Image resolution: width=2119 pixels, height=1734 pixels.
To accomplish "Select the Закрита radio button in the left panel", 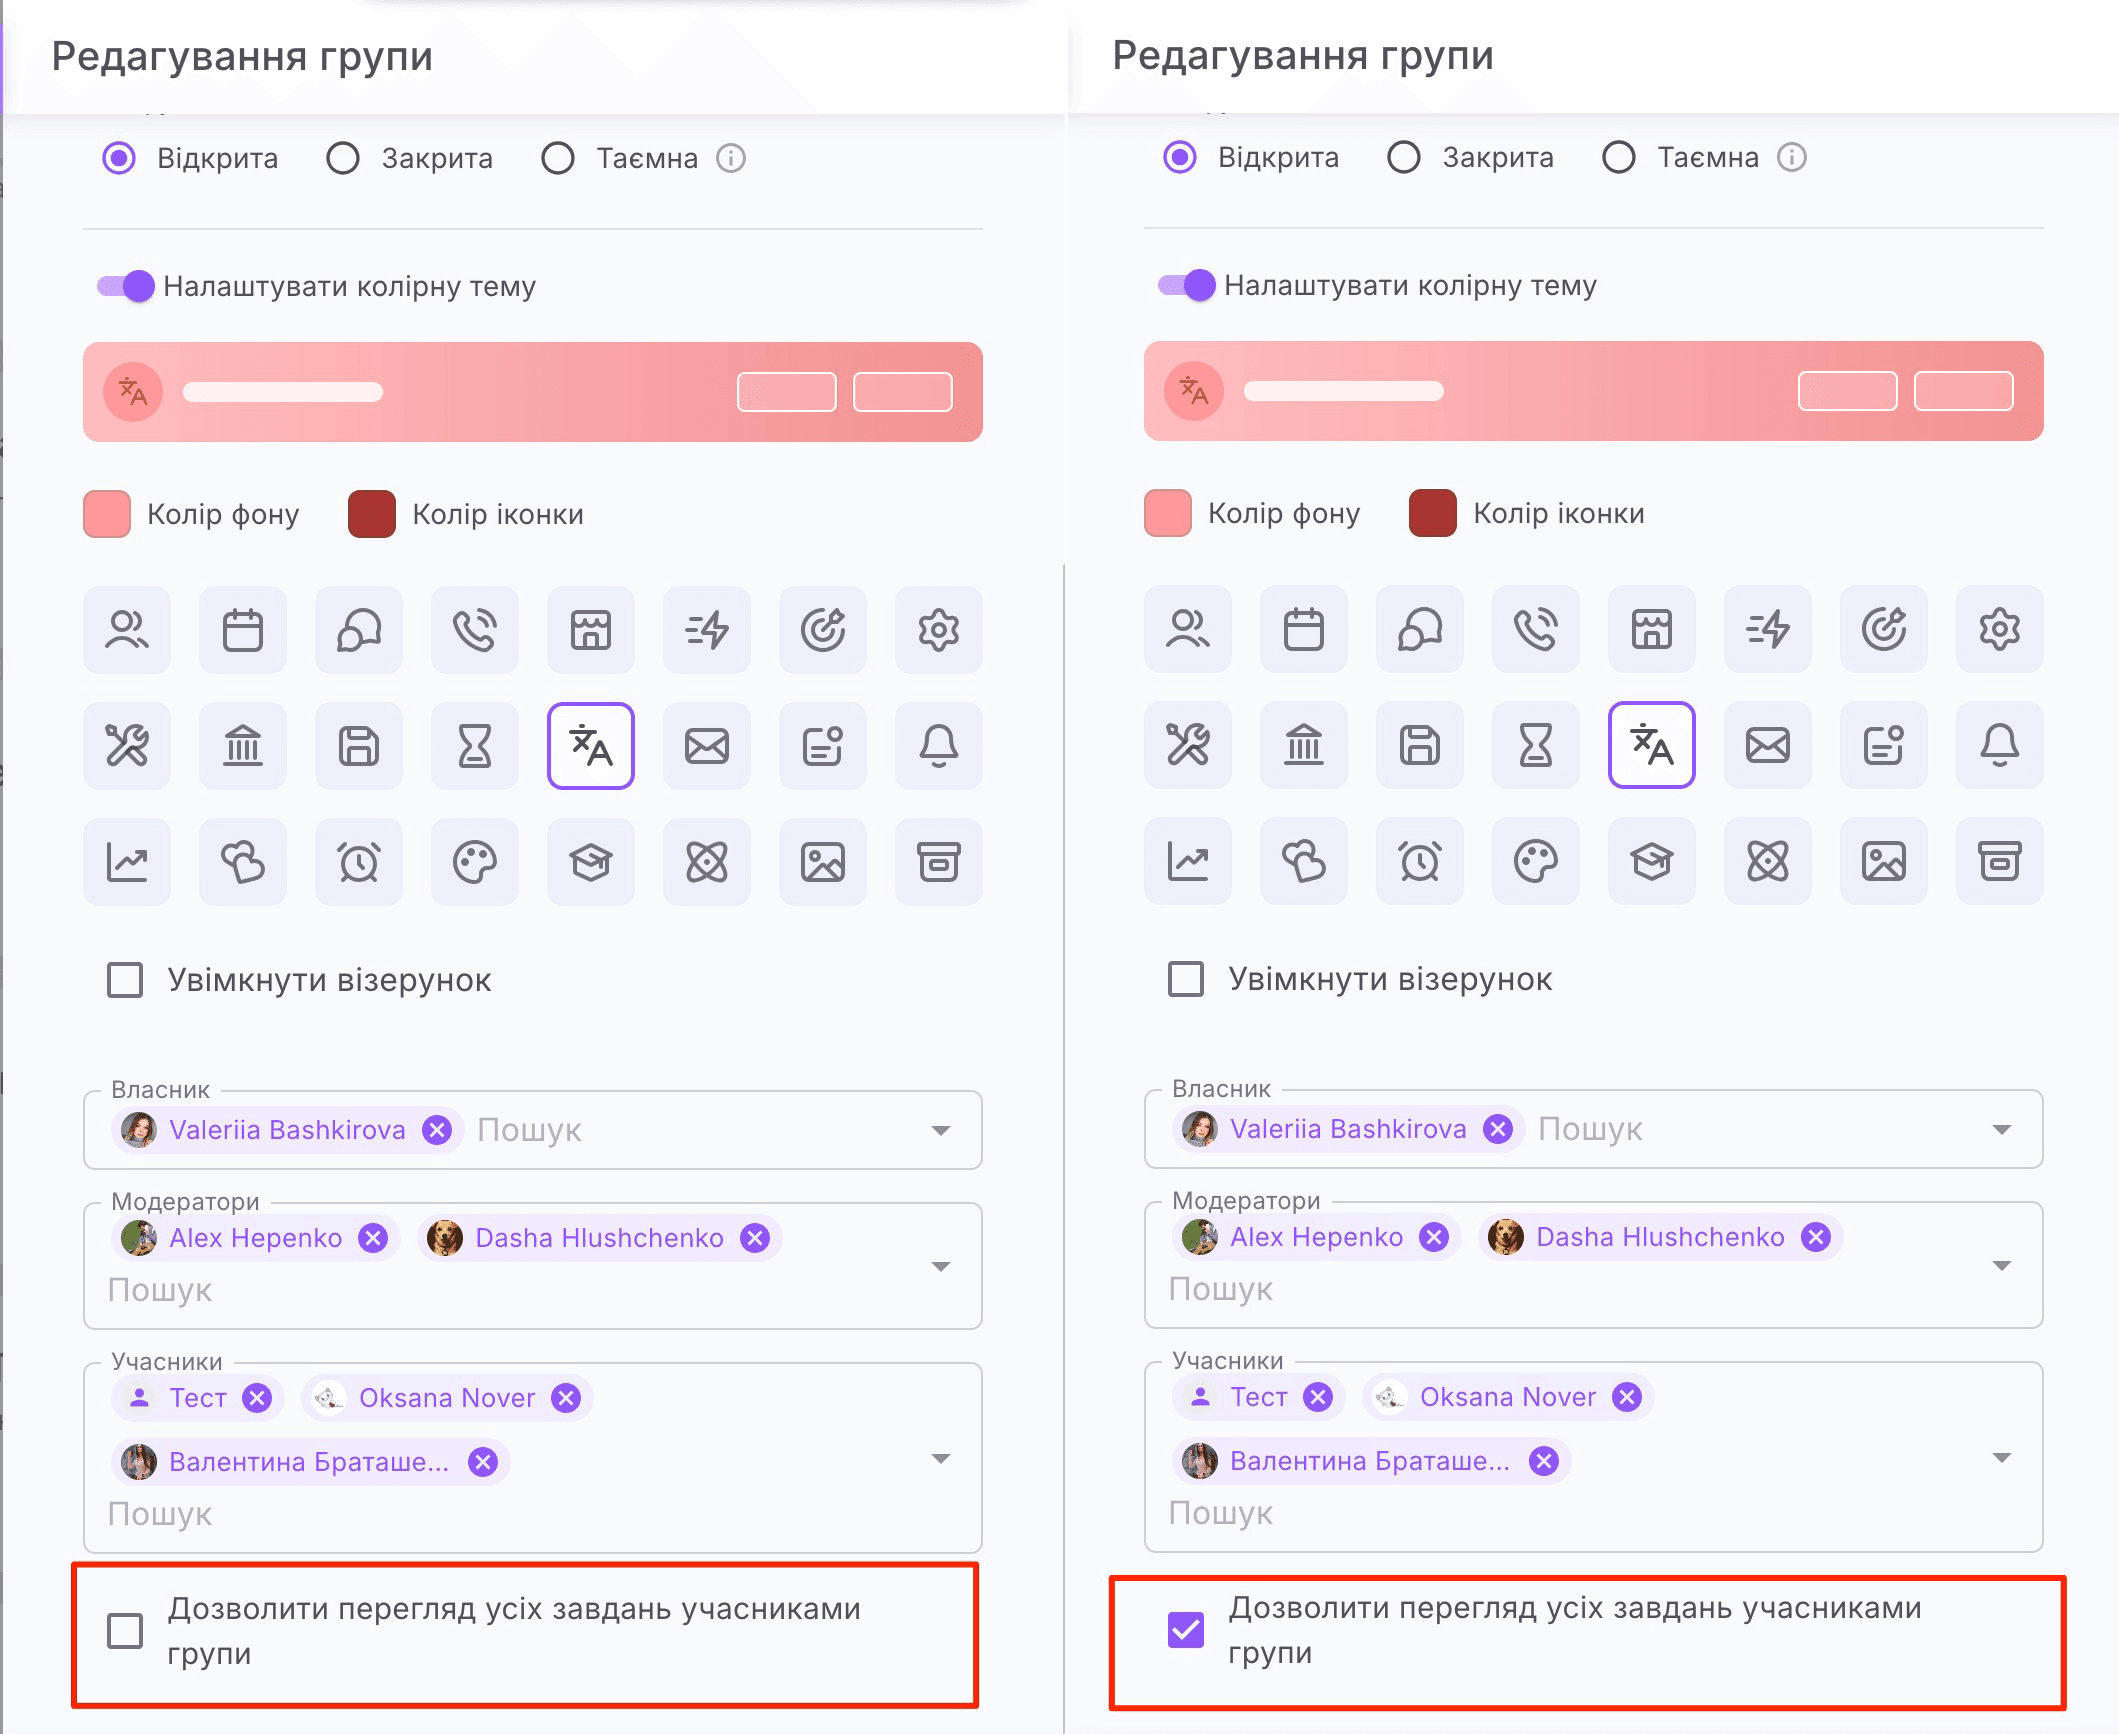I will coord(343,158).
